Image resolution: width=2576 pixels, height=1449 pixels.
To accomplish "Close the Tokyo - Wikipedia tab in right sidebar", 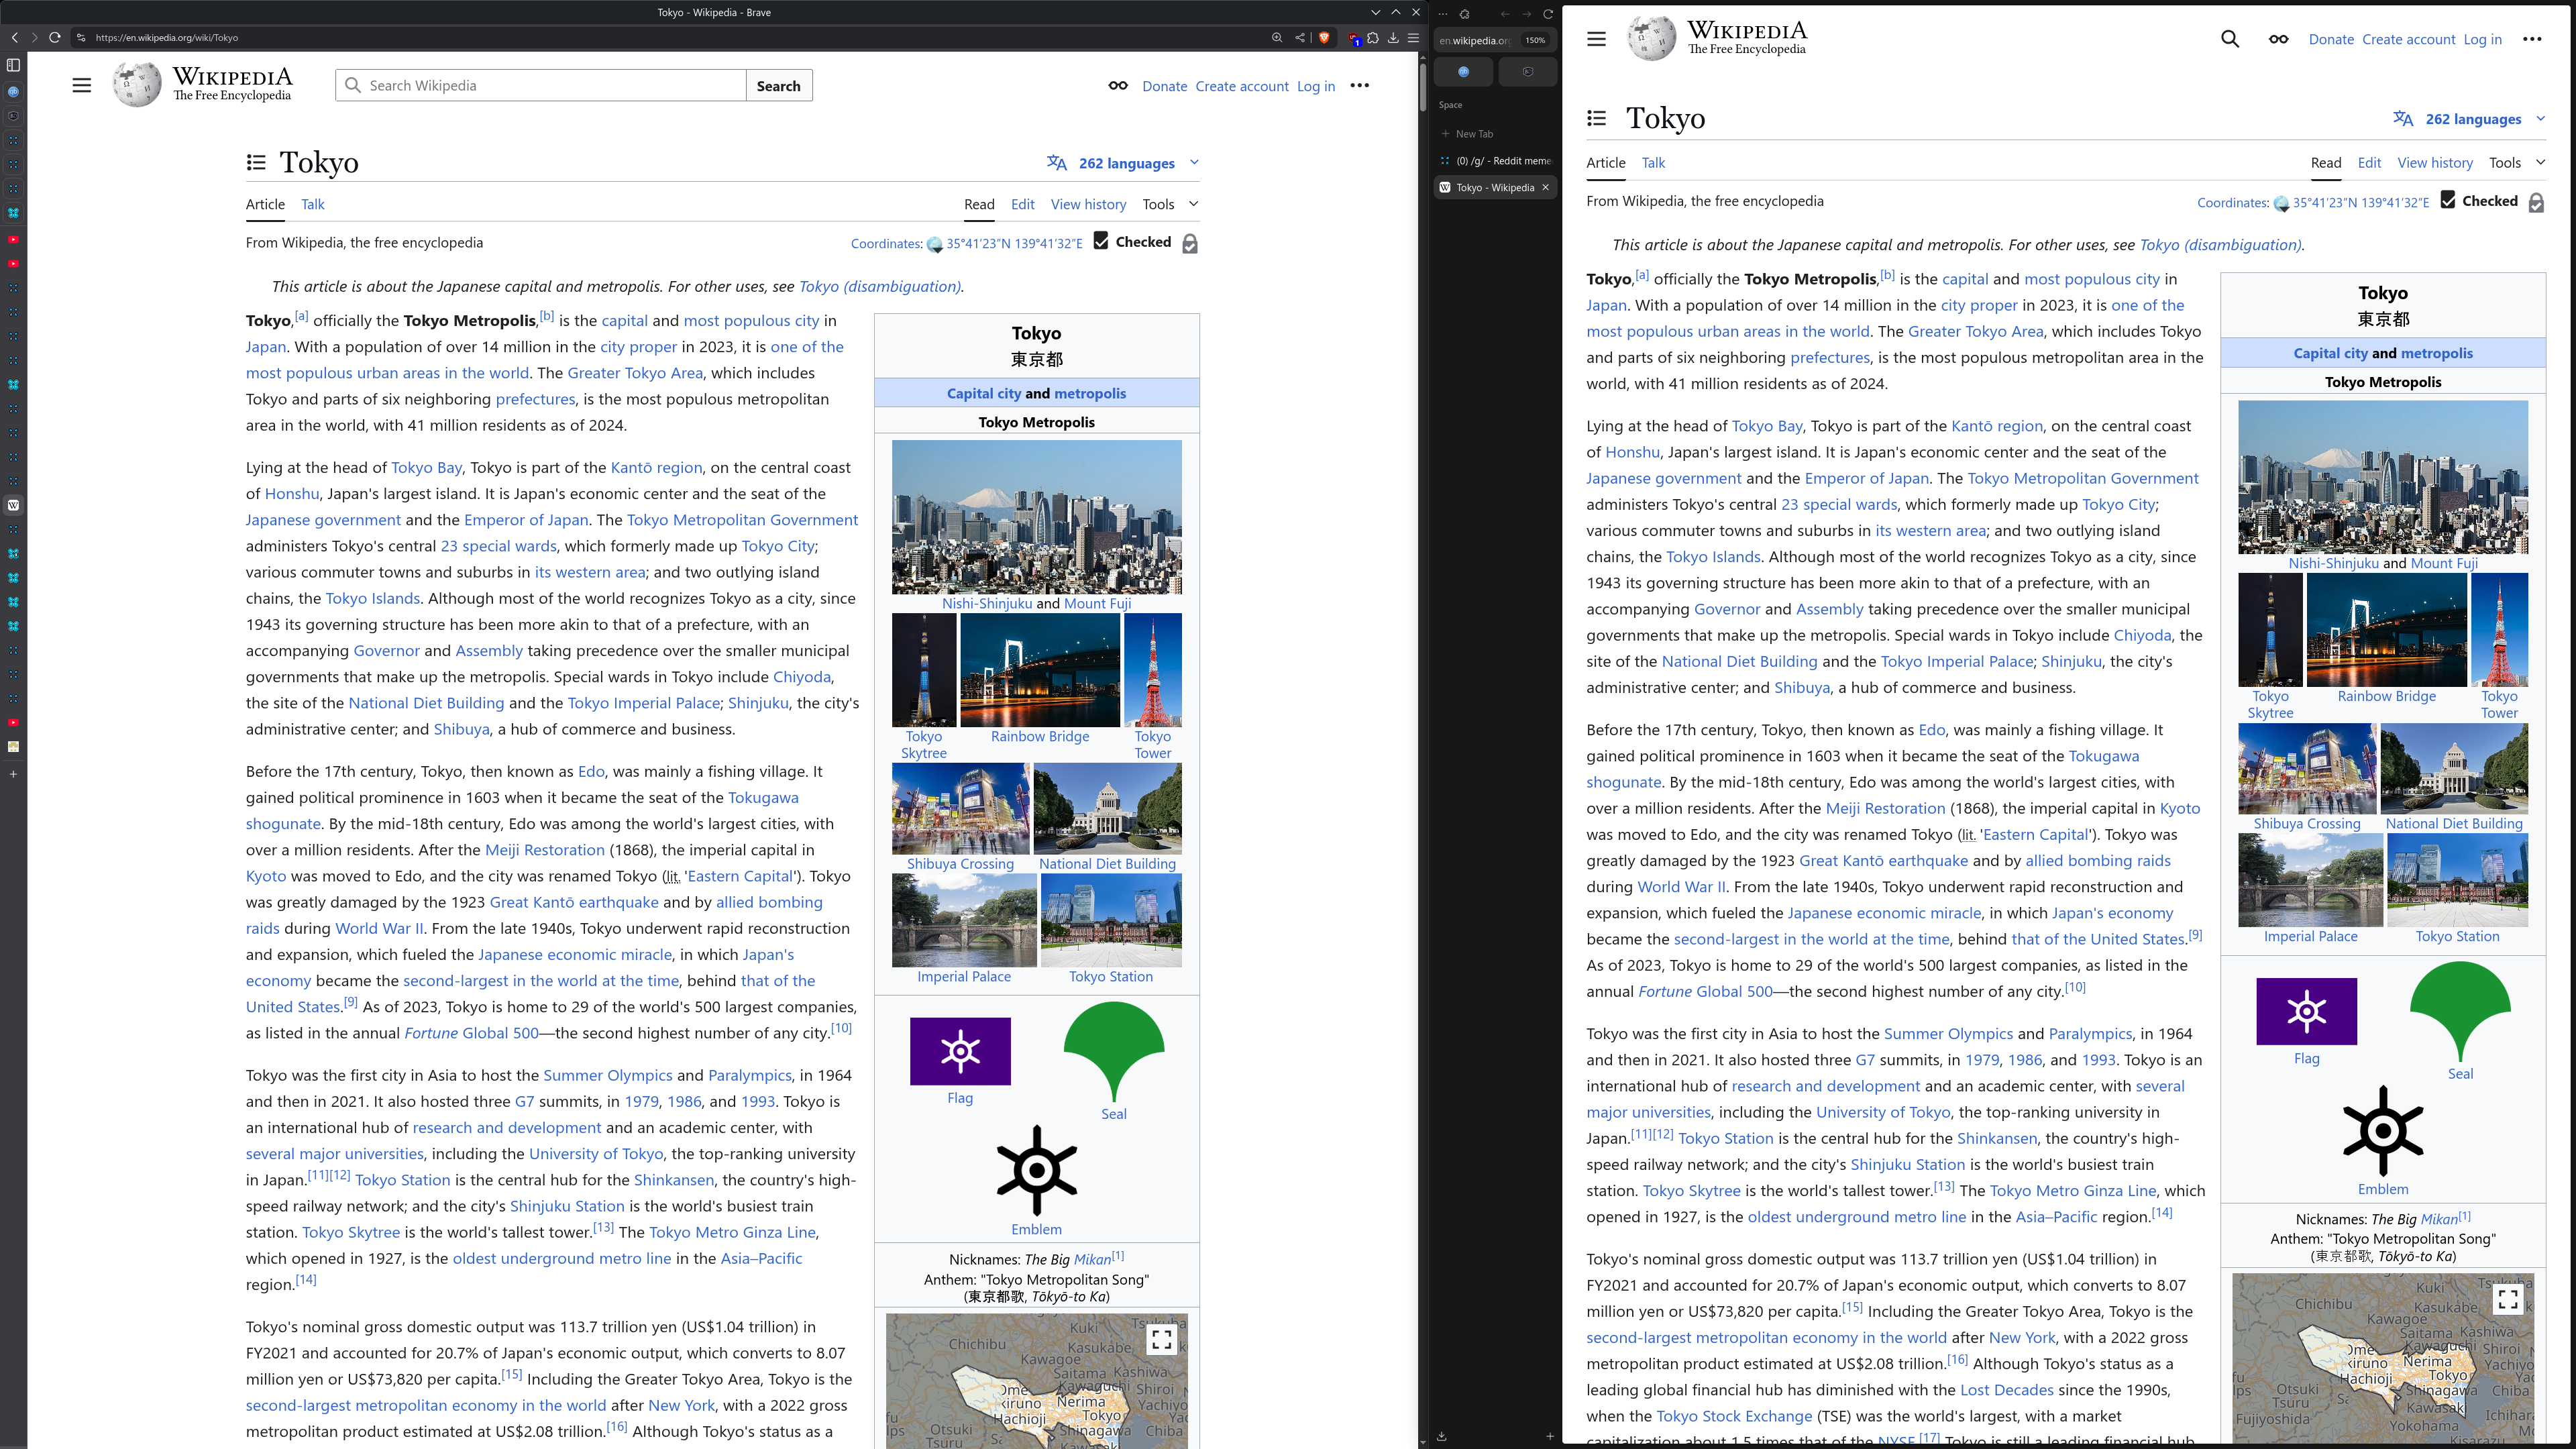I will (1545, 187).
